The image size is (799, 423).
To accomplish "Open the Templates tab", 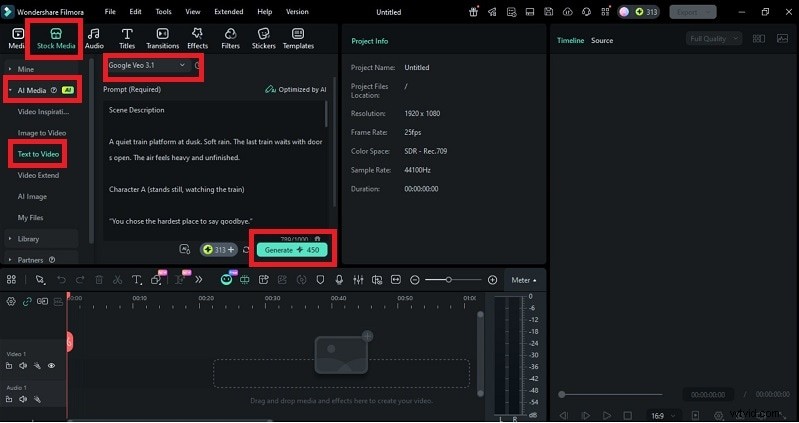I will (x=298, y=39).
